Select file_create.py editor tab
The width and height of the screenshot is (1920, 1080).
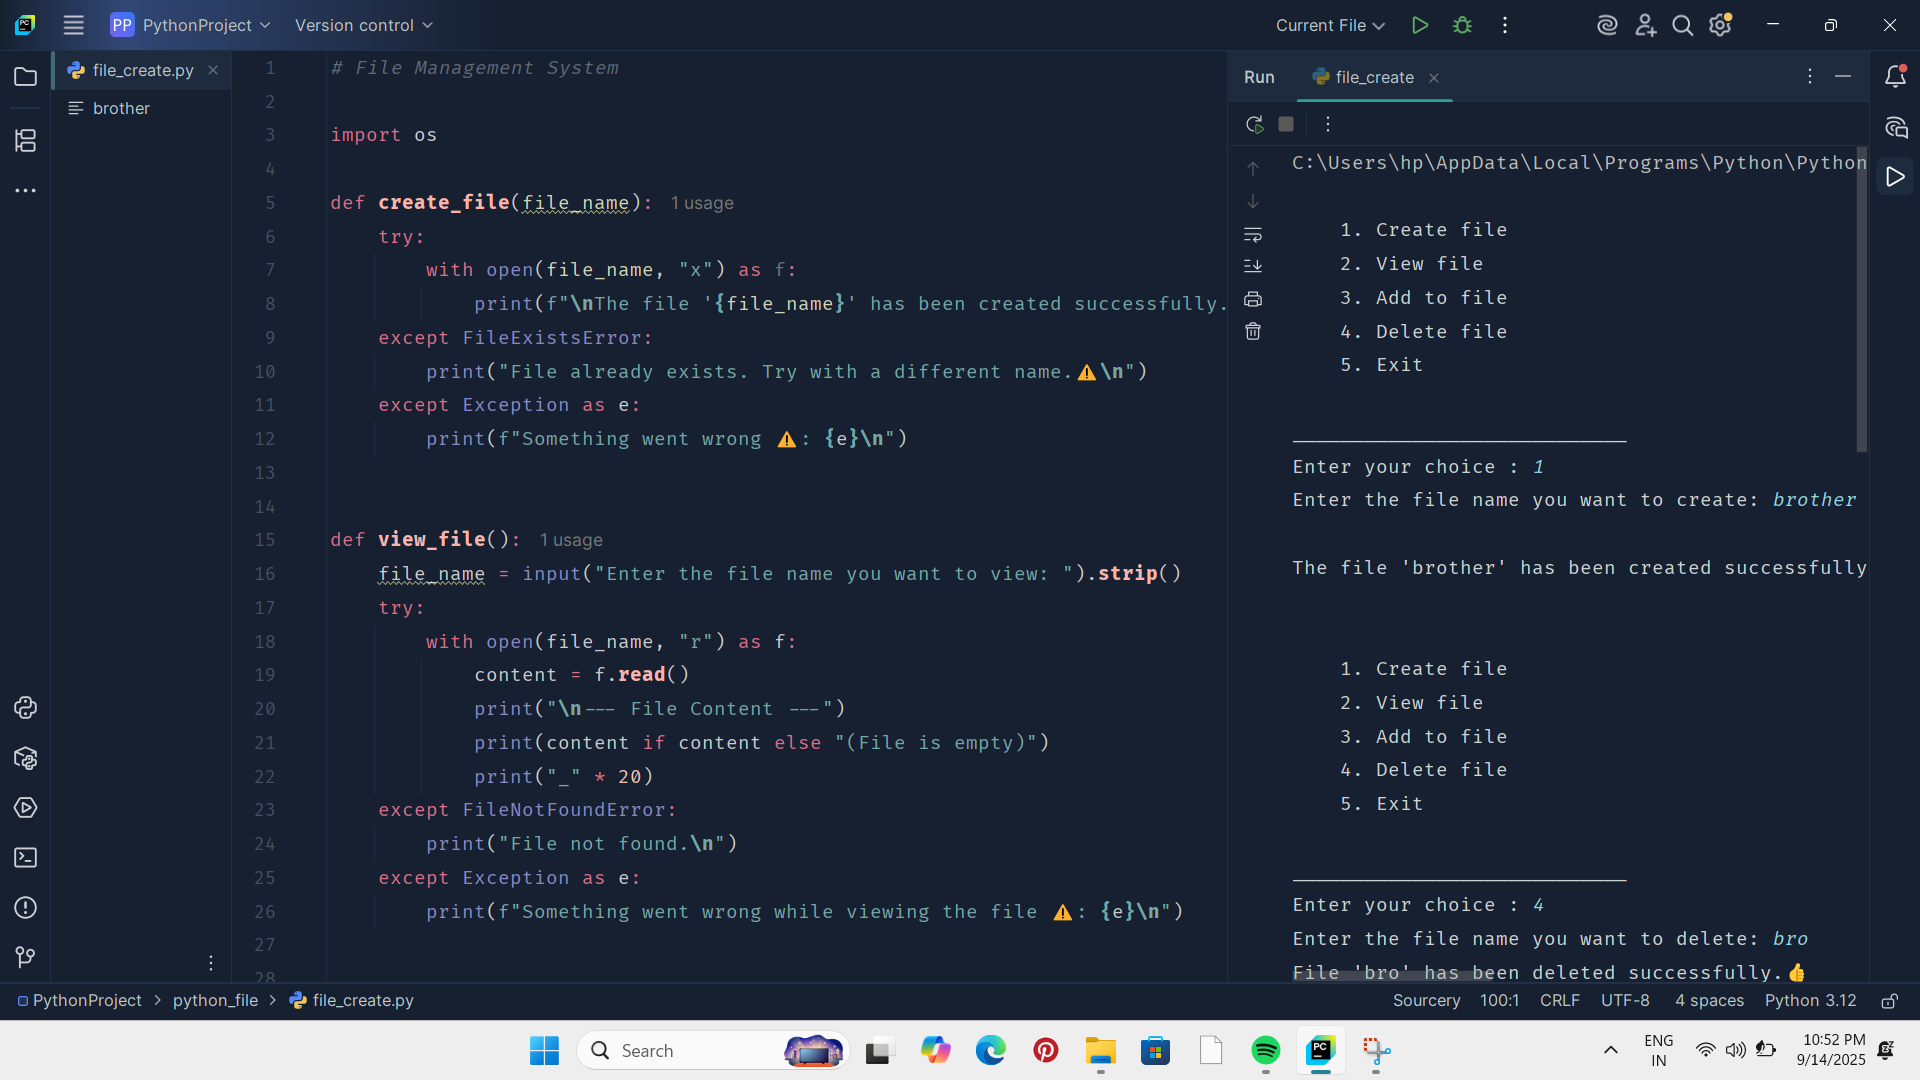[x=142, y=70]
